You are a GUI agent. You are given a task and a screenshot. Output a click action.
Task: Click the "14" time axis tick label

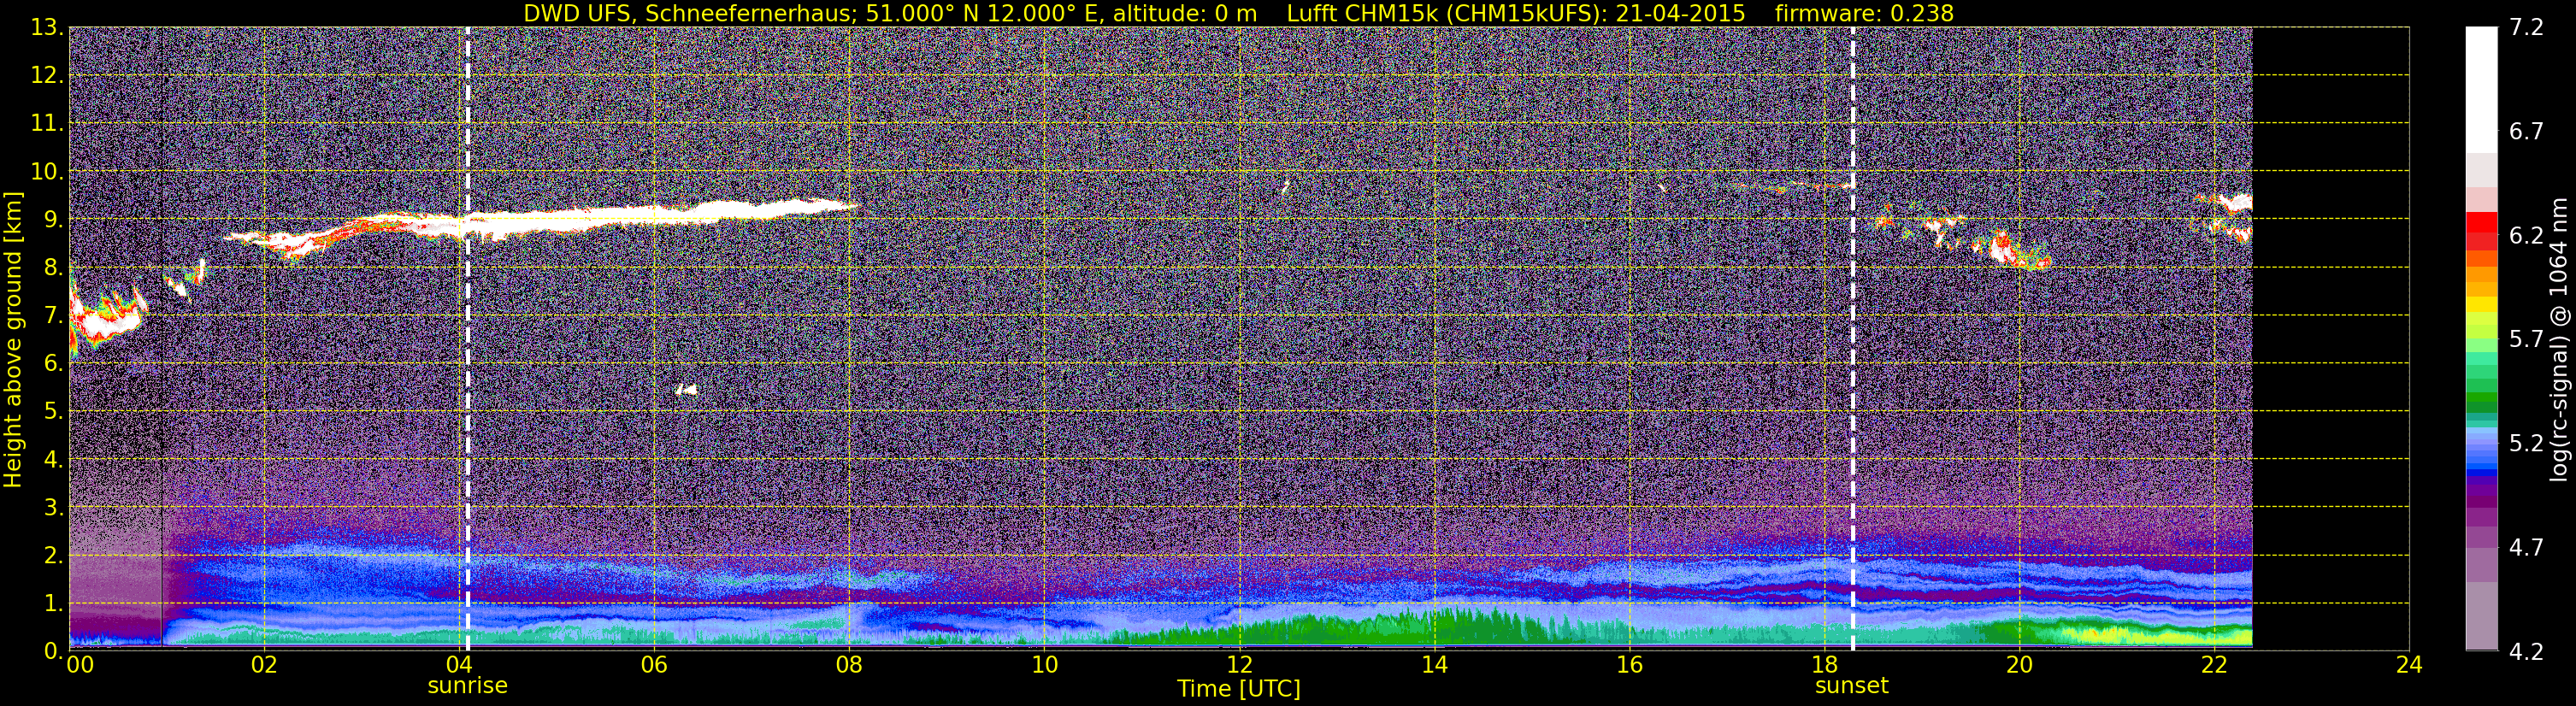tap(1434, 666)
